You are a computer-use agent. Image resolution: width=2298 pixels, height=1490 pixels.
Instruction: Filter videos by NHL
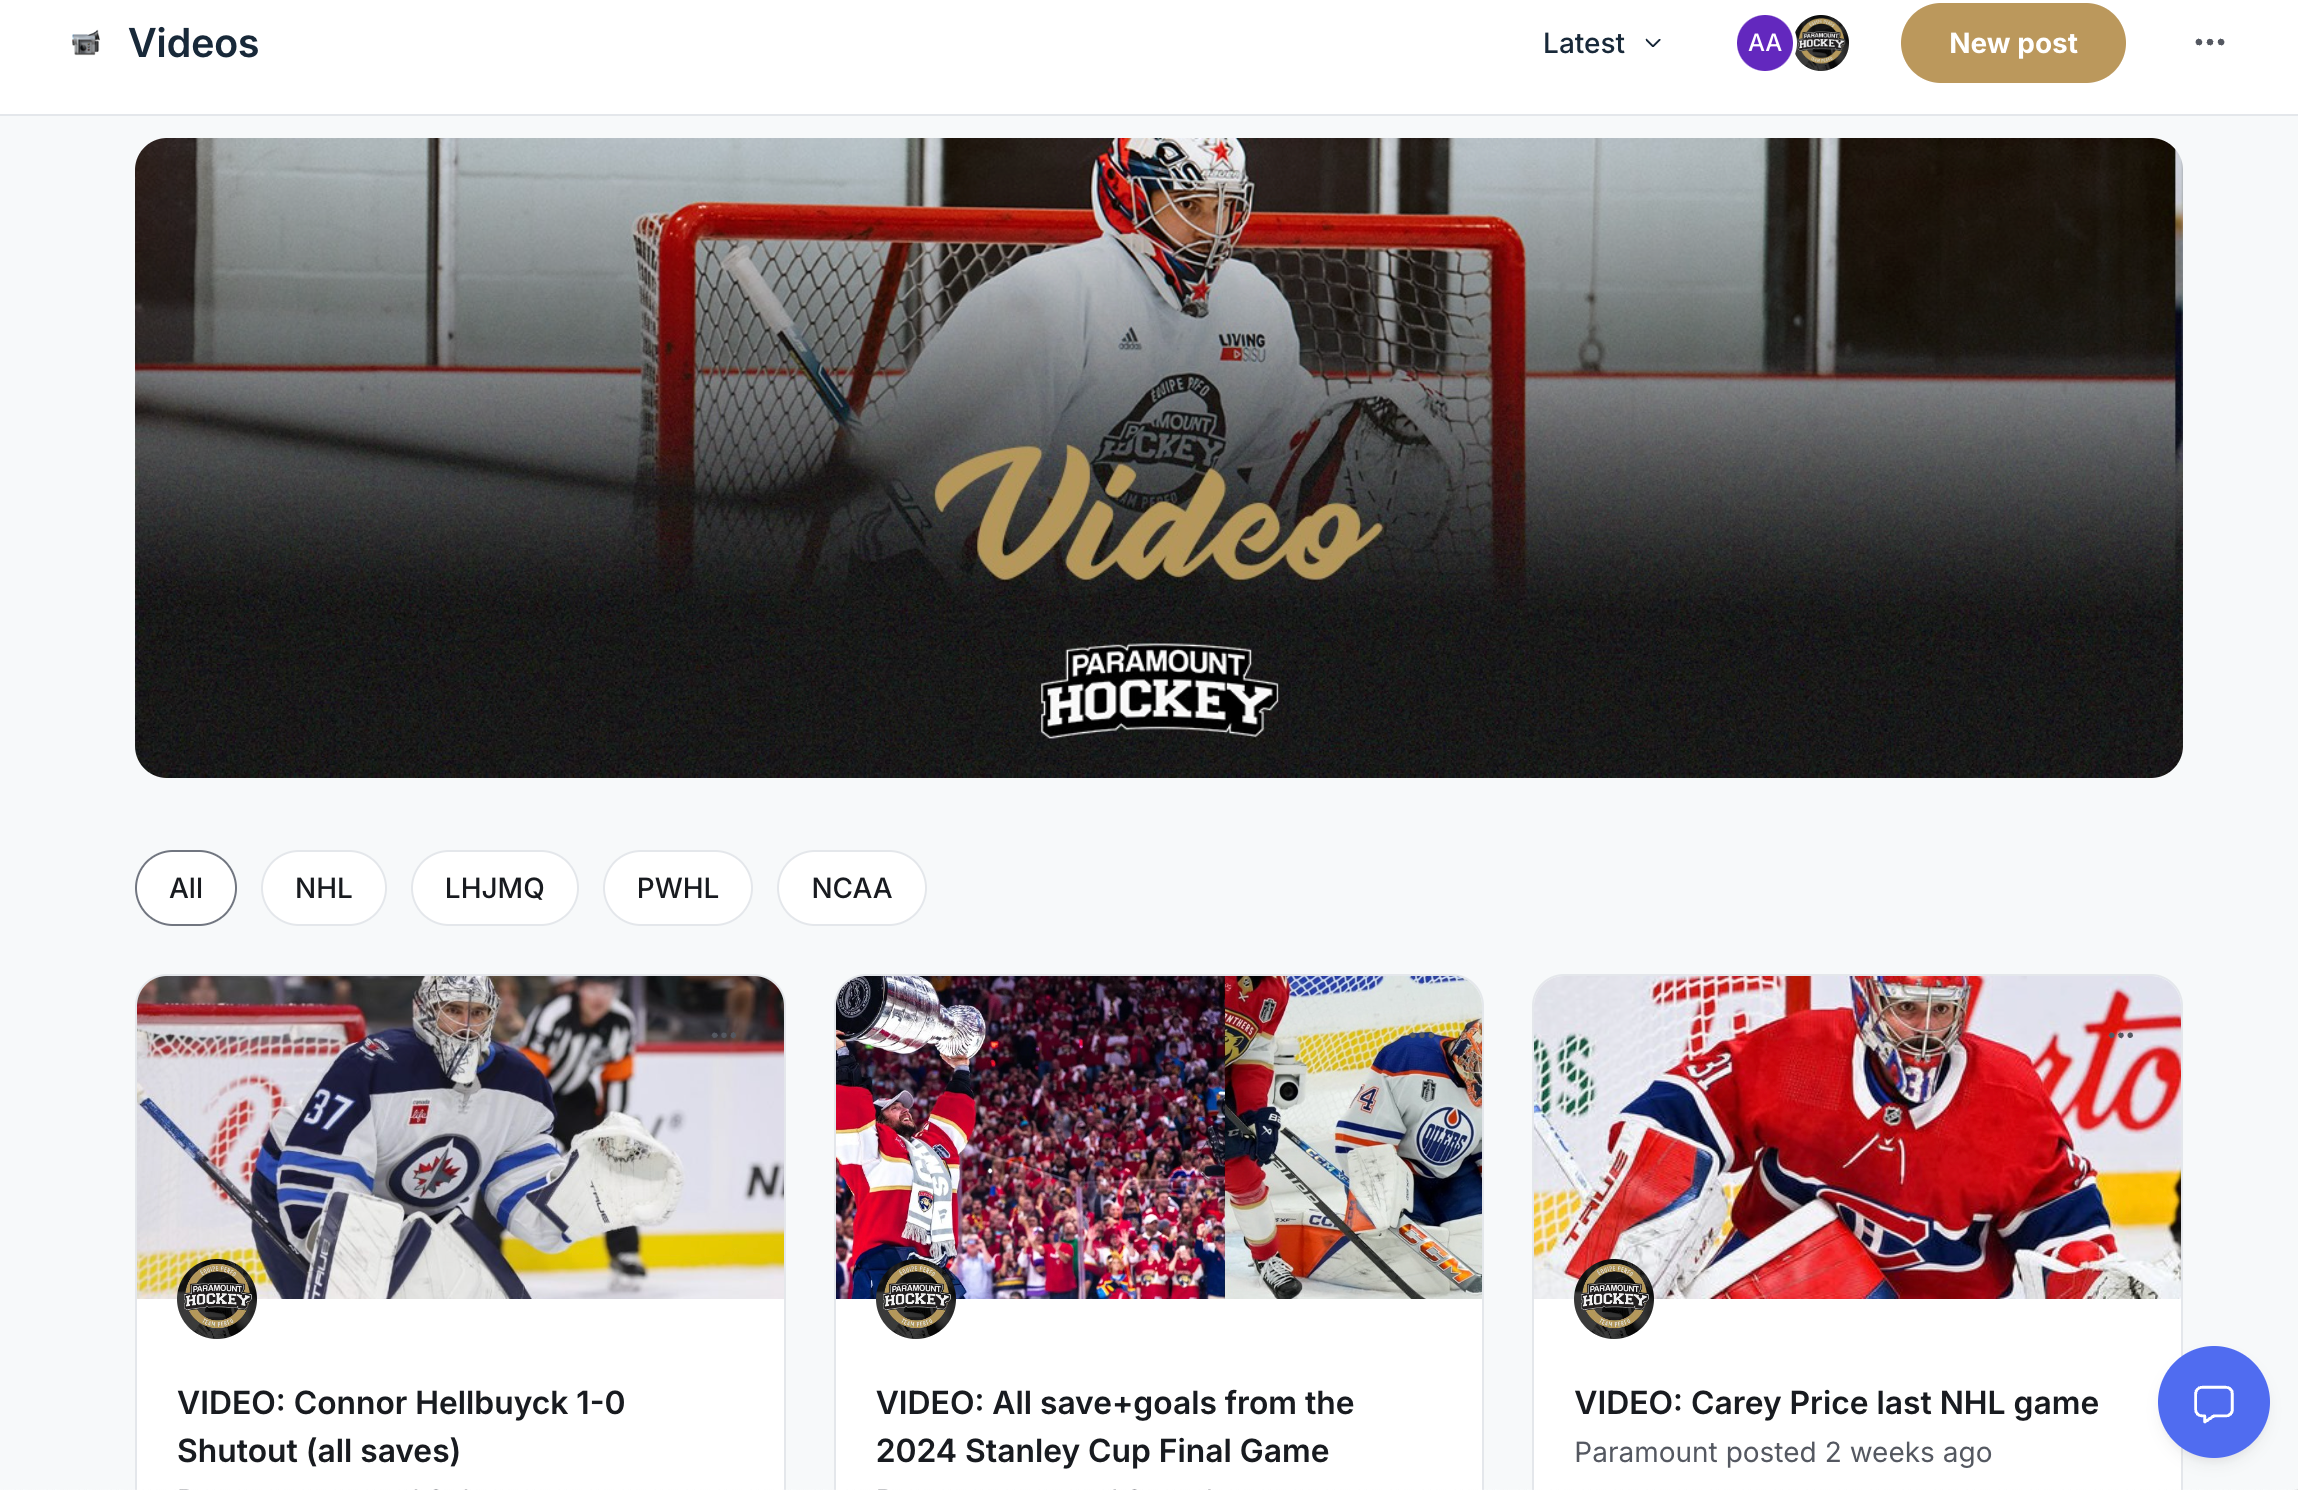pos(323,888)
